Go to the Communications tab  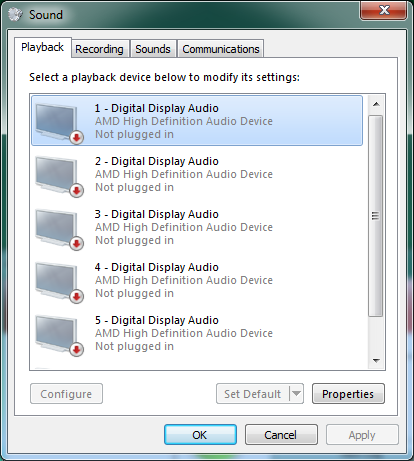221,49
